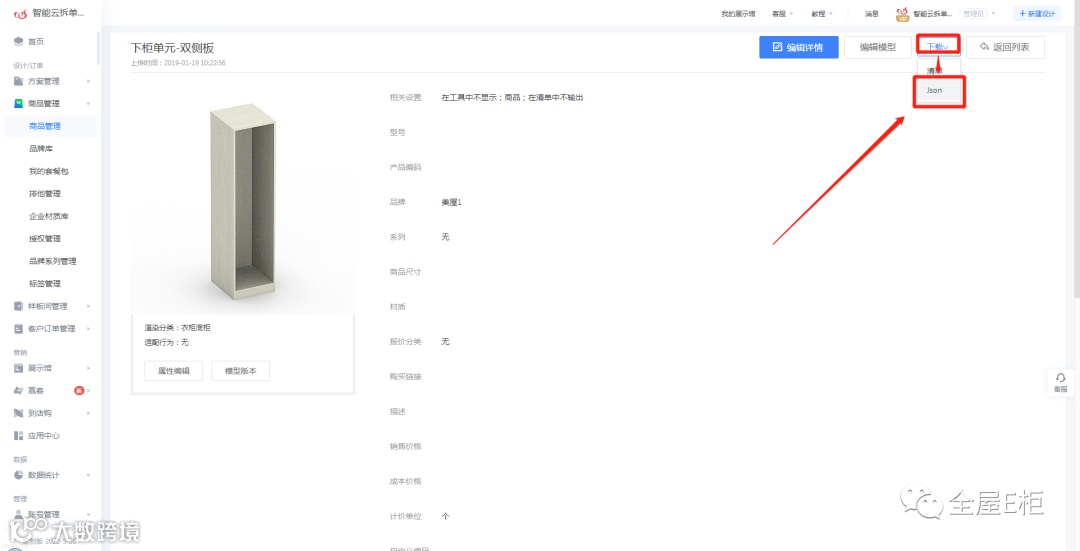Viewport: 1080px width, 551px height.
Task: Expand the 数据统计 submenu arrow
Action: click(88, 475)
